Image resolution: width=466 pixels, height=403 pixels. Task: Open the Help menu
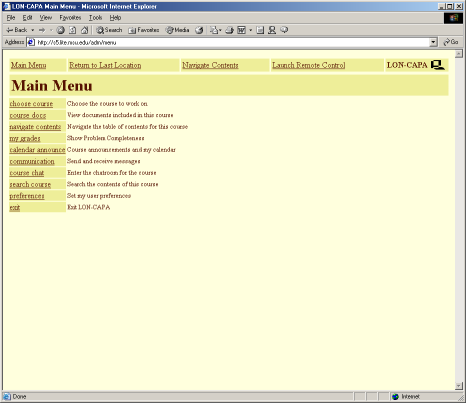click(115, 18)
